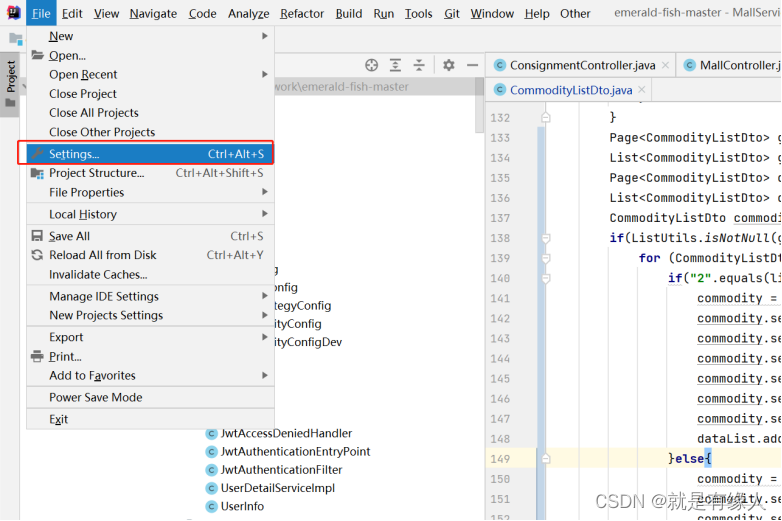Click the project tree vertical scrollbar
The width and height of the screenshot is (782, 521).
[479, 105]
